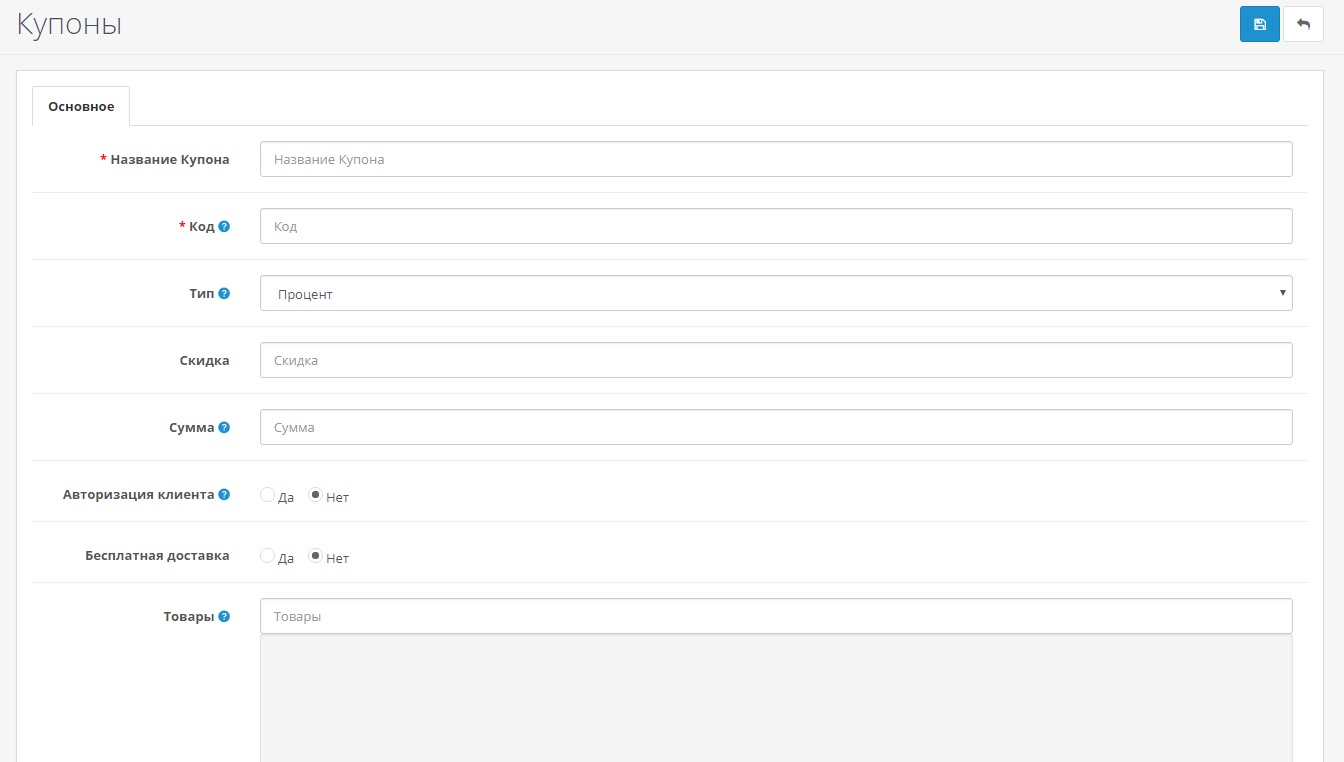Switch to the Основное tab

coord(81,106)
